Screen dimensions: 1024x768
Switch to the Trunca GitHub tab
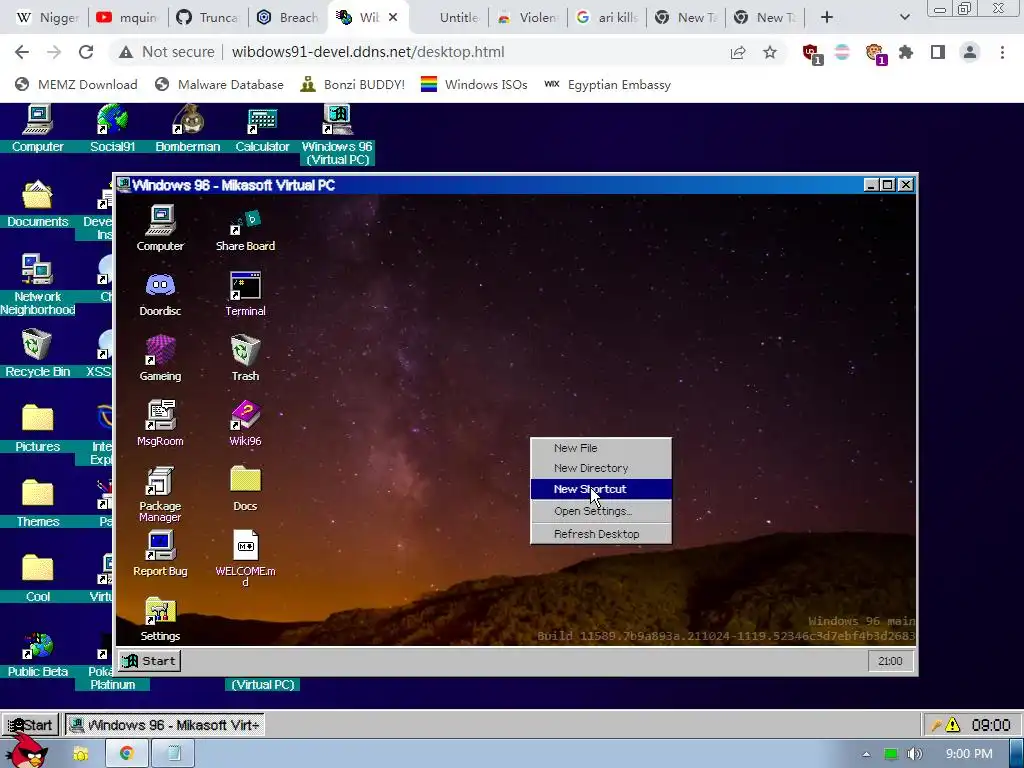[x=208, y=18]
